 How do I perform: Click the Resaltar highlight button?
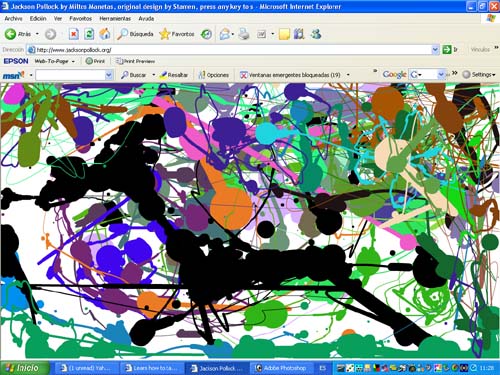click(x=174, y=75)
